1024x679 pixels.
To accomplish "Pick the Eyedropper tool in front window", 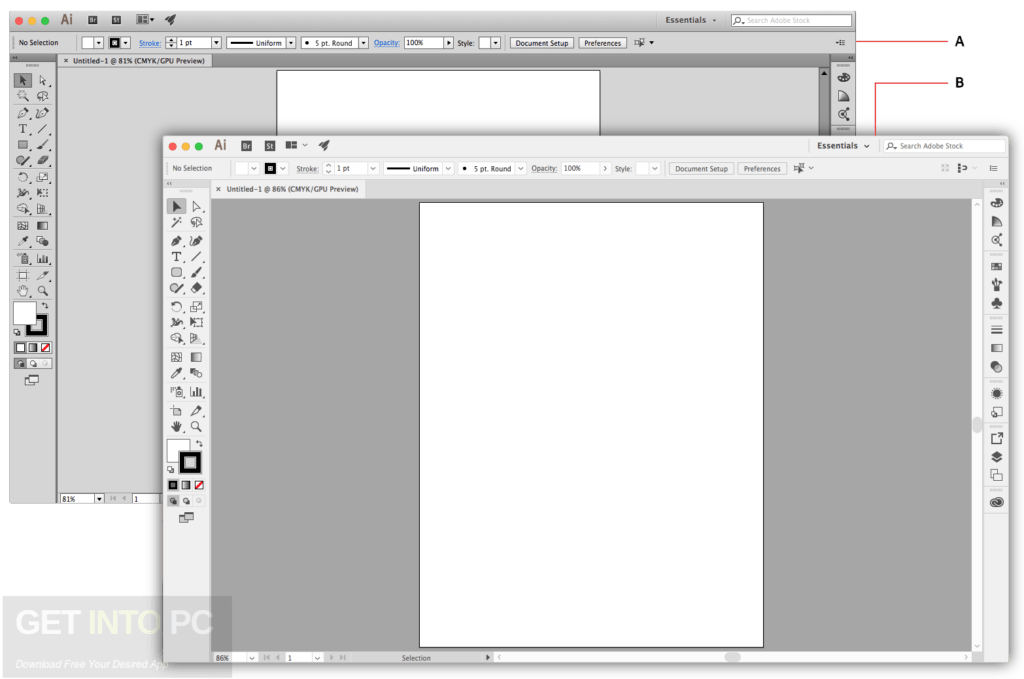I will (x=176, y=373).
